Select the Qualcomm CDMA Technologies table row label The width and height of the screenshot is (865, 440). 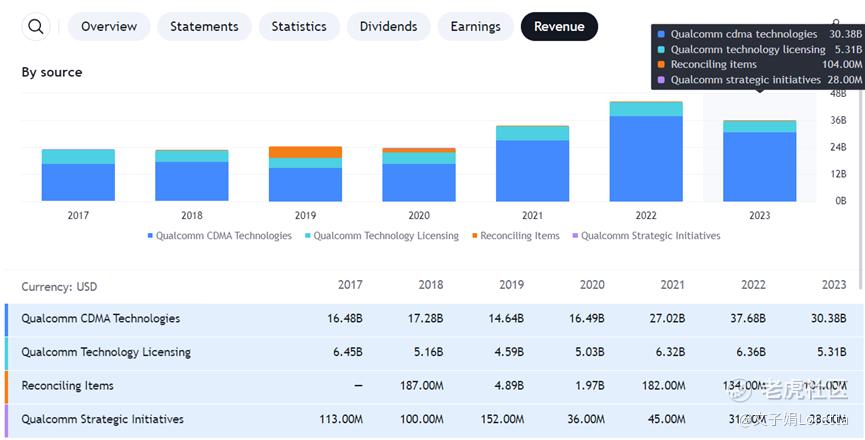tap(101, 318)
